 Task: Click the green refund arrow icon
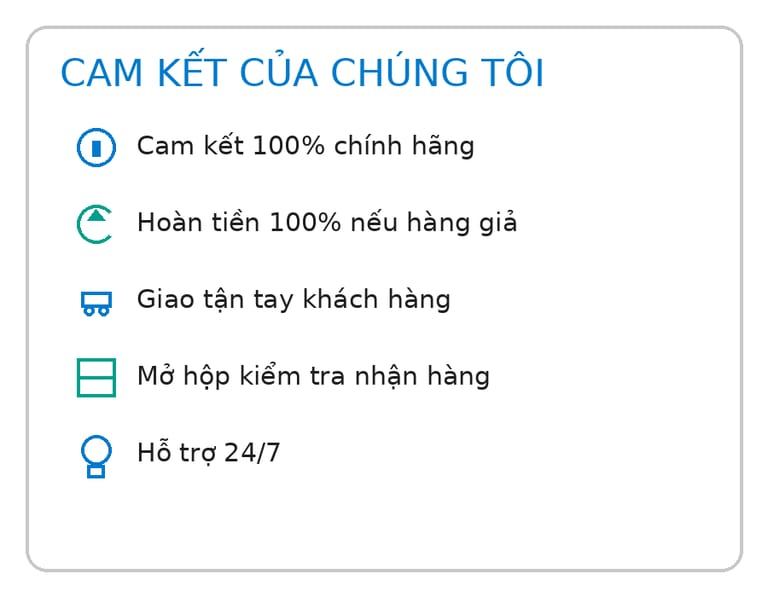click(95, 223)
